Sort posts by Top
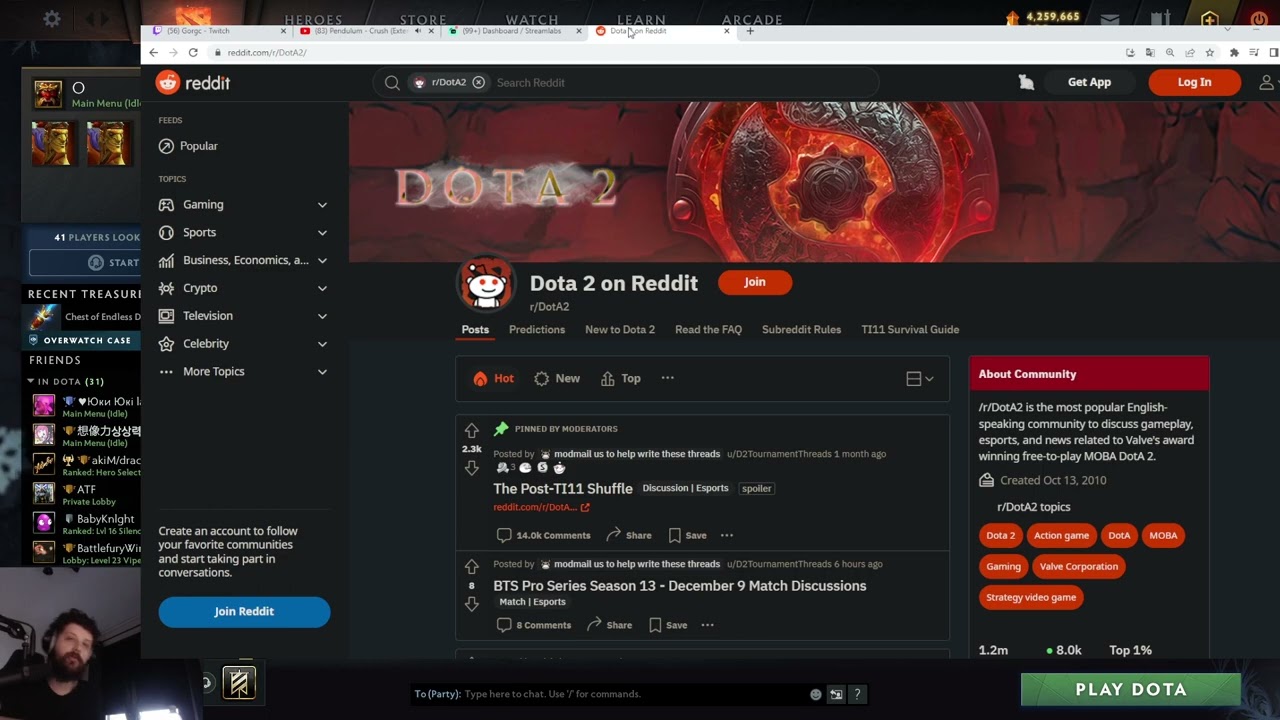The width and height of the screenshot is (1280, 720). click(x=621, y=378)
